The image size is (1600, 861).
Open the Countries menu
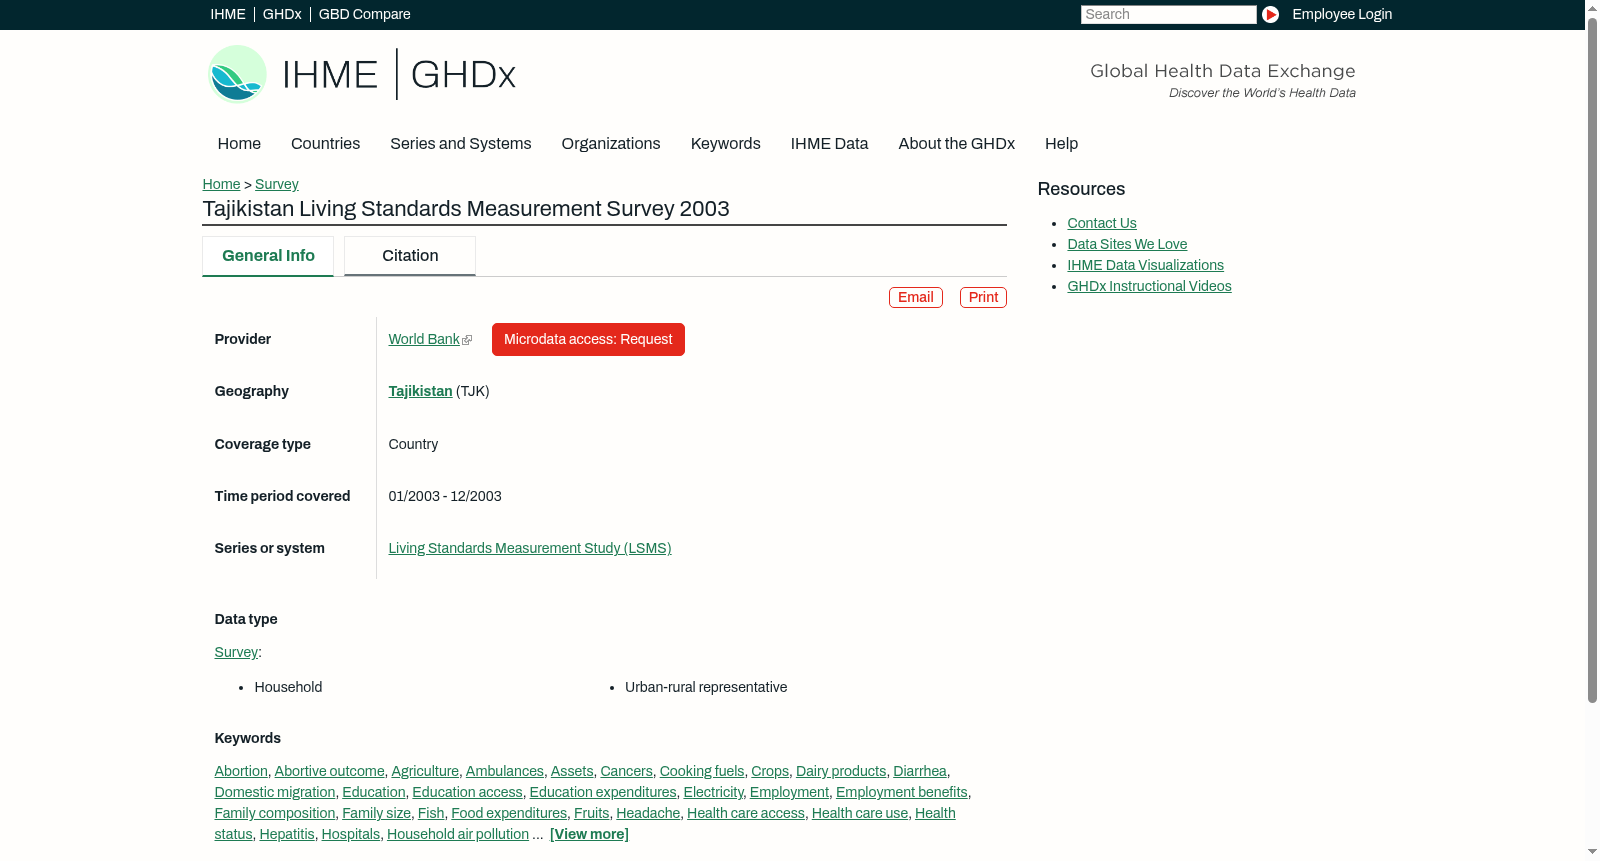click(325, 144)
